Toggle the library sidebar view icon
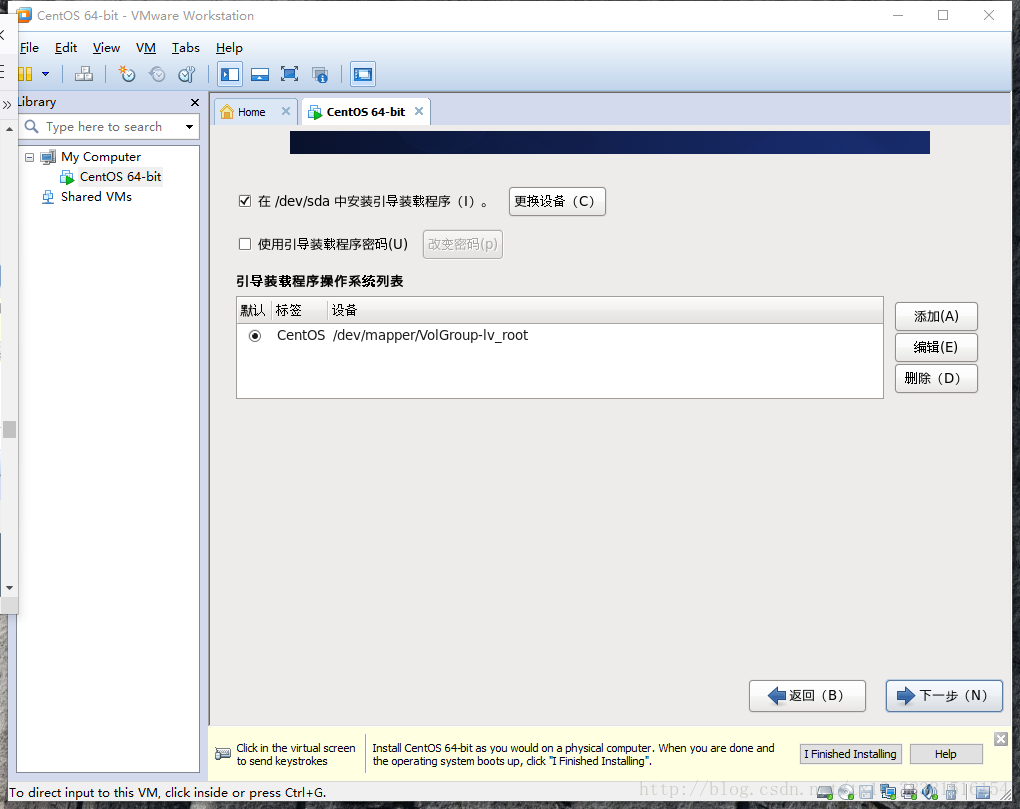The height and width of the screenshot is (809, 1020). tap(230, 74)
